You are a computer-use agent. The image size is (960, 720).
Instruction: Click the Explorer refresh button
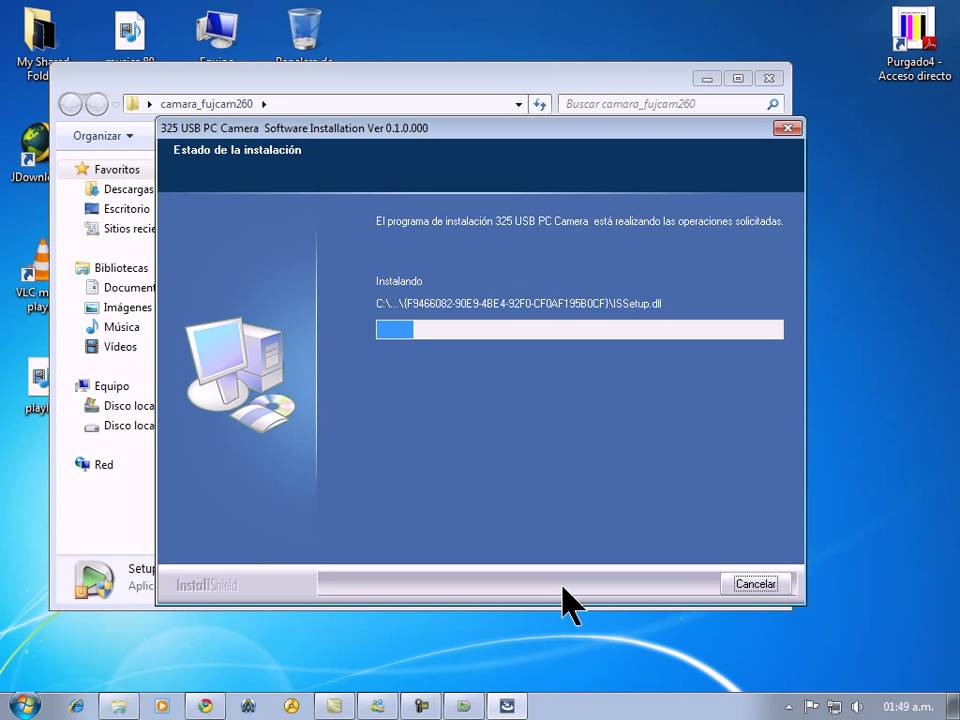pos(539,105)
